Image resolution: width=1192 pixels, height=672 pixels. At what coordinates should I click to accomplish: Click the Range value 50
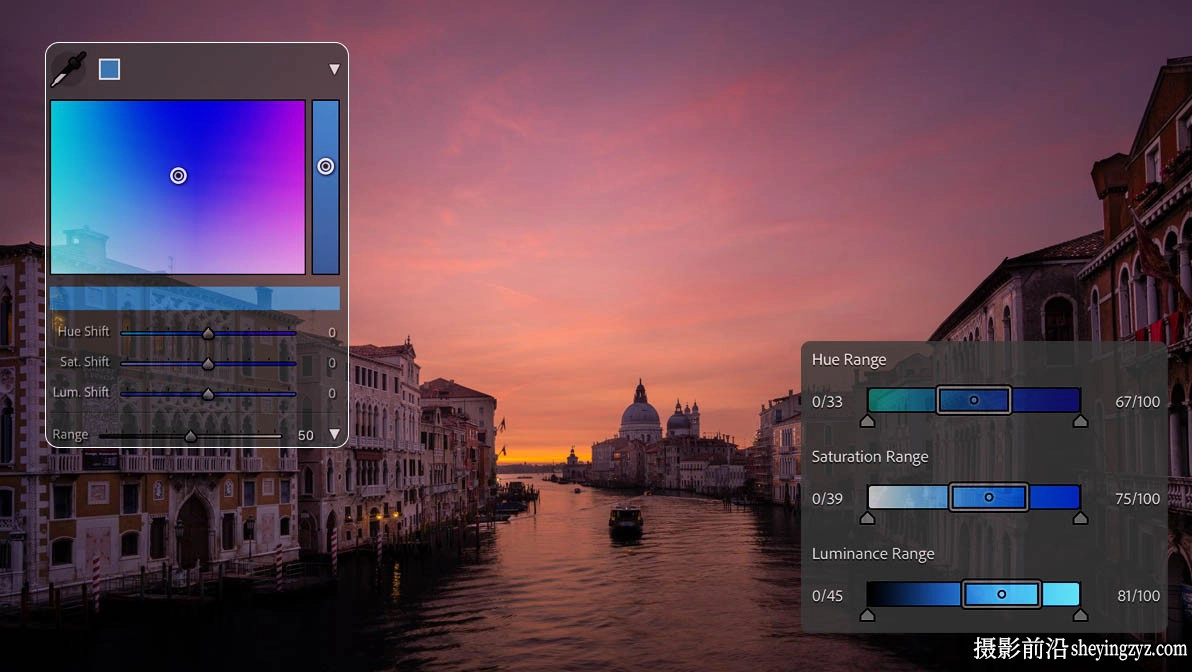click(x=306, y=436)
